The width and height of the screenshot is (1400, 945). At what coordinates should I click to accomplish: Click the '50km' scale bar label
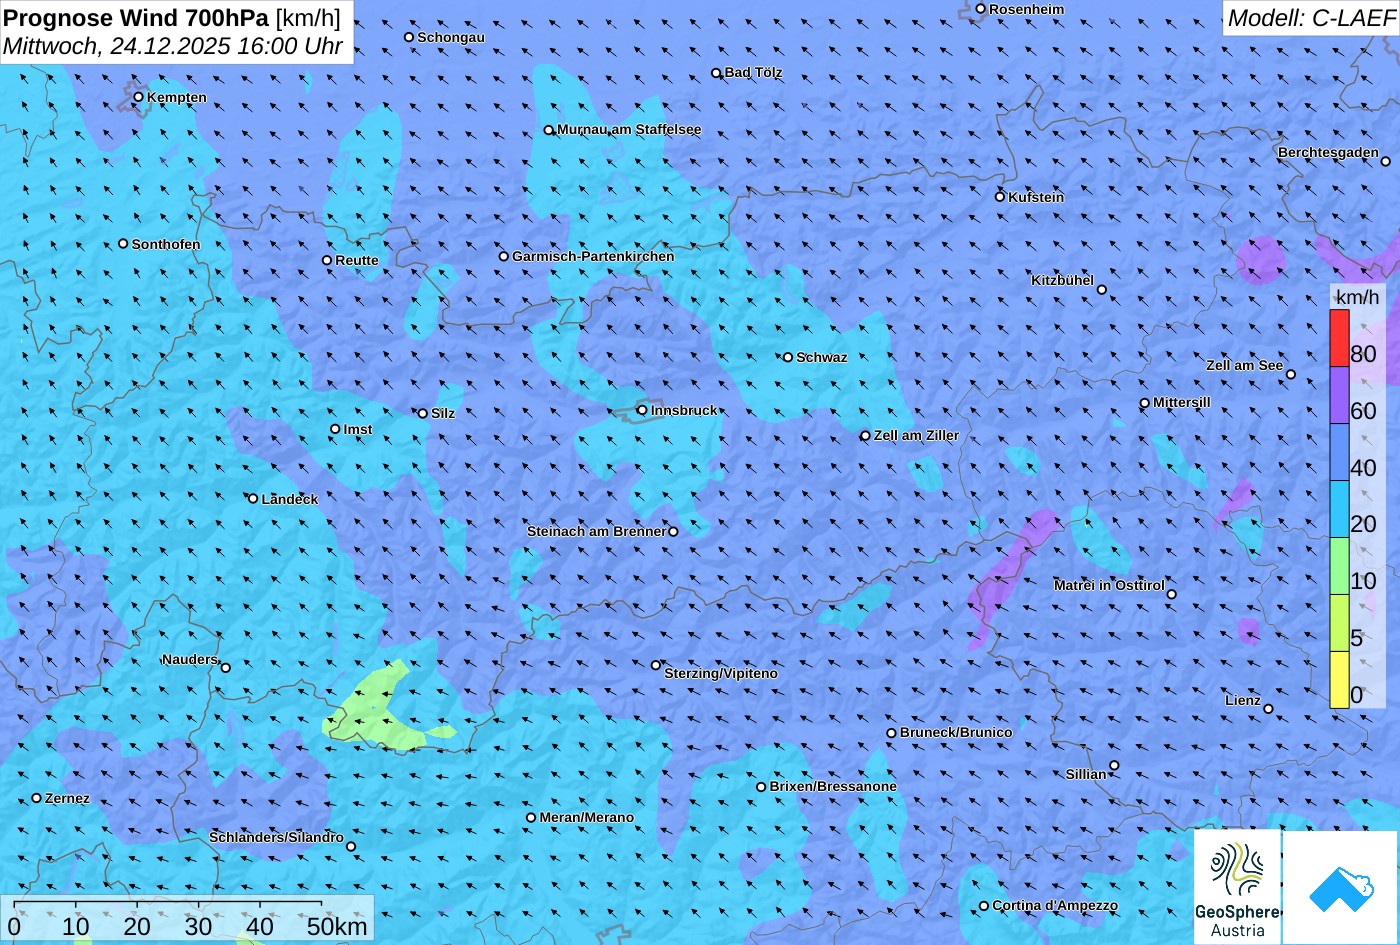click(x=337, y=926)
